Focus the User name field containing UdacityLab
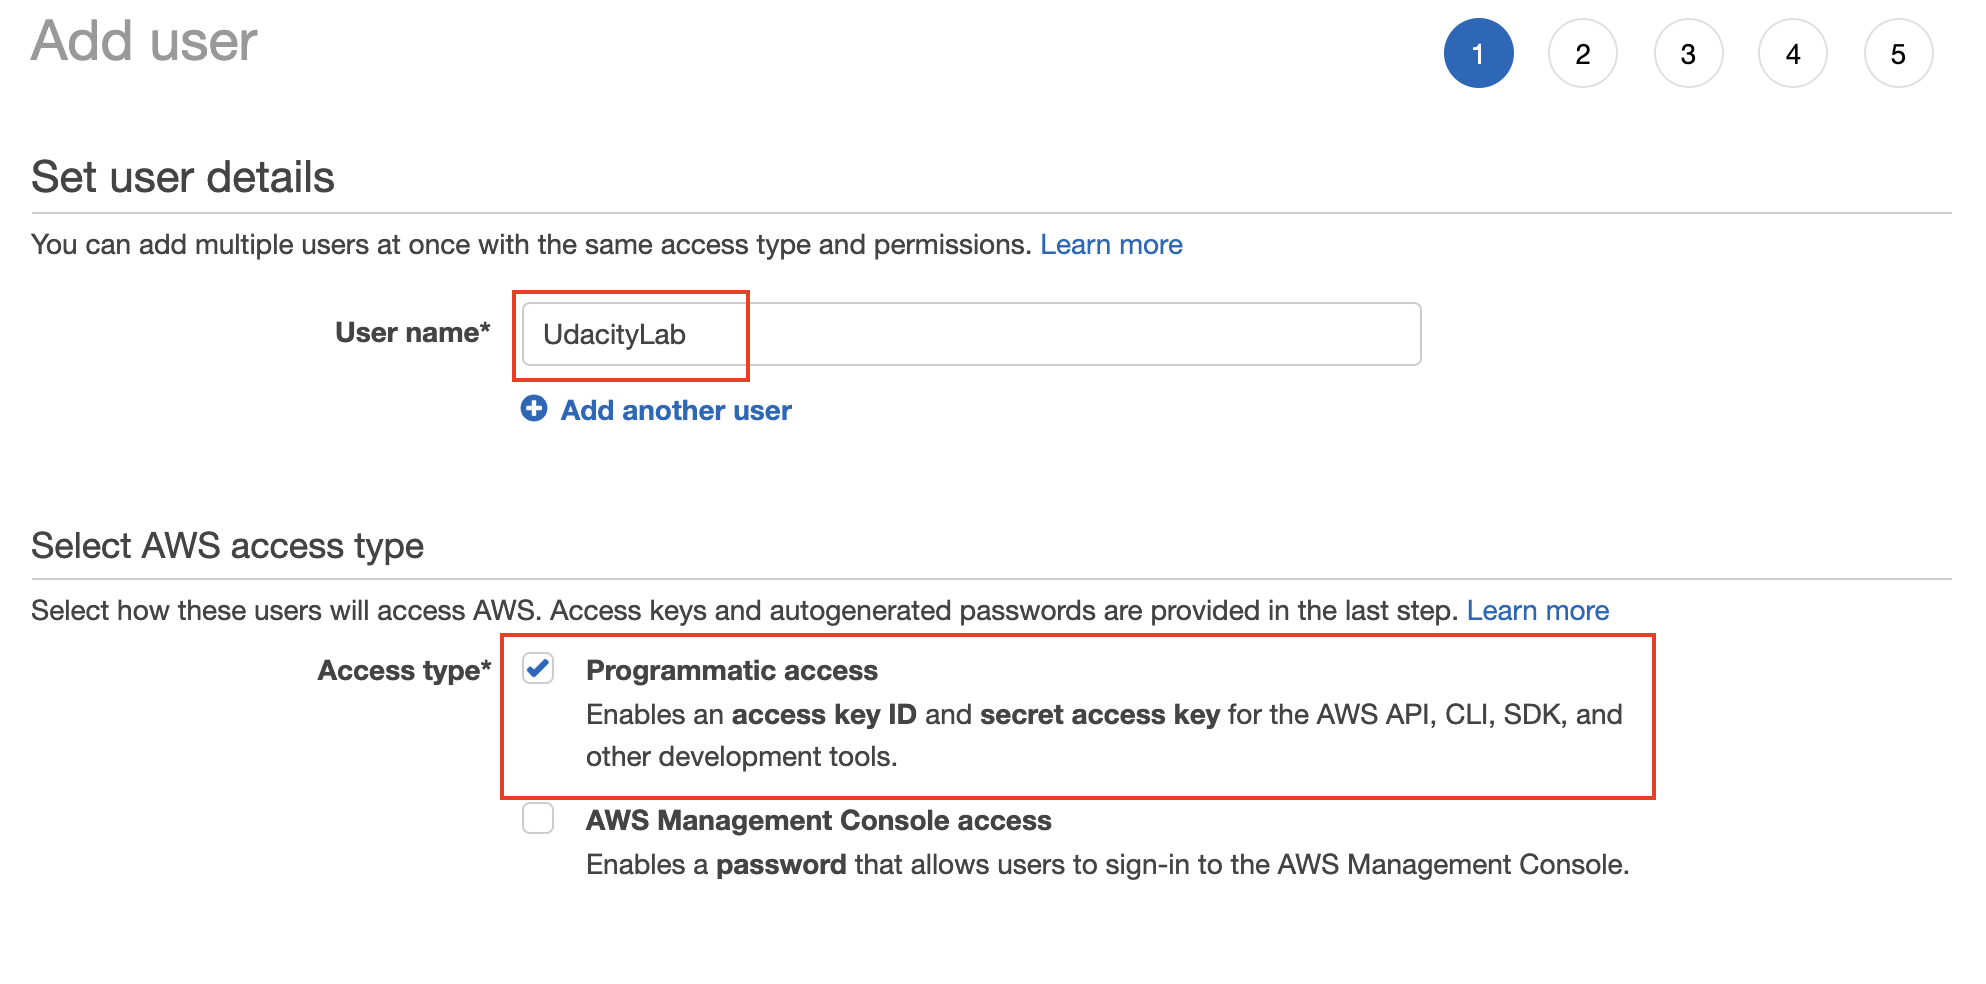 971,334
